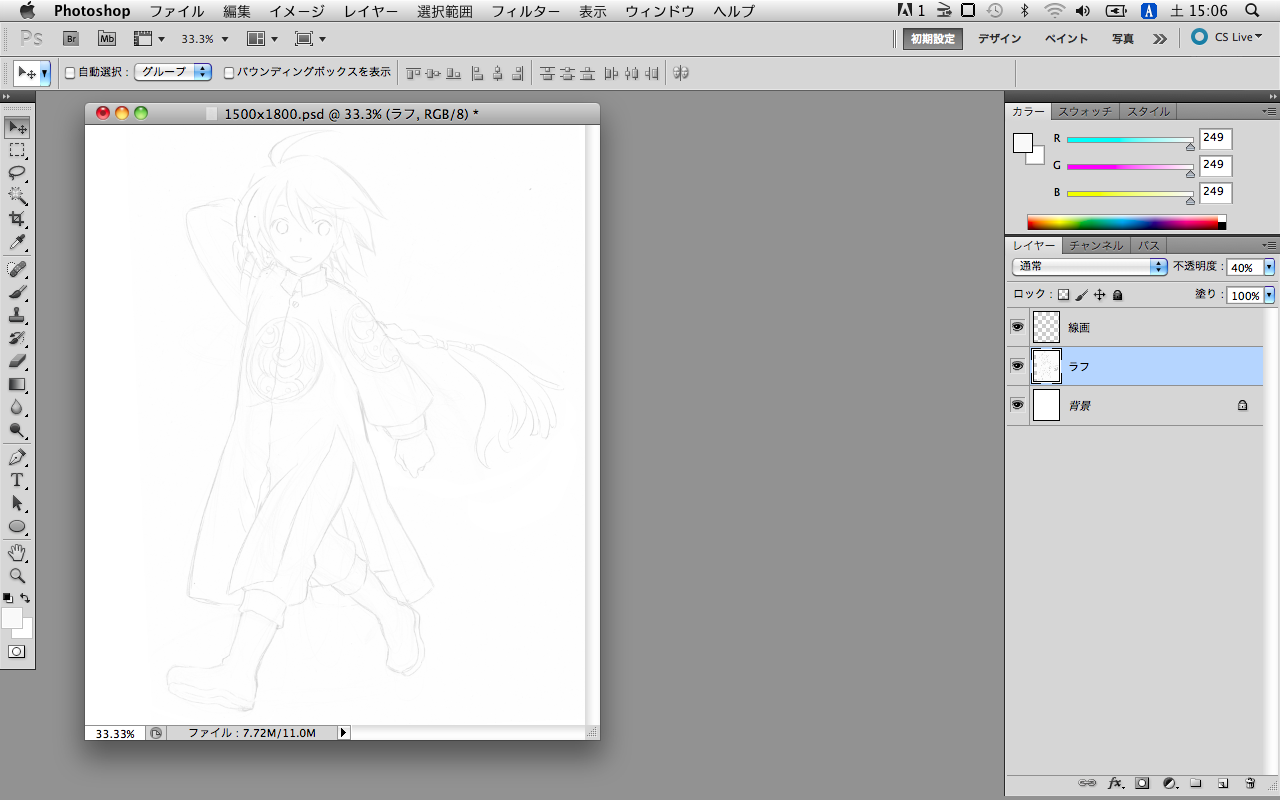Open the CS Live menu

1227,37
